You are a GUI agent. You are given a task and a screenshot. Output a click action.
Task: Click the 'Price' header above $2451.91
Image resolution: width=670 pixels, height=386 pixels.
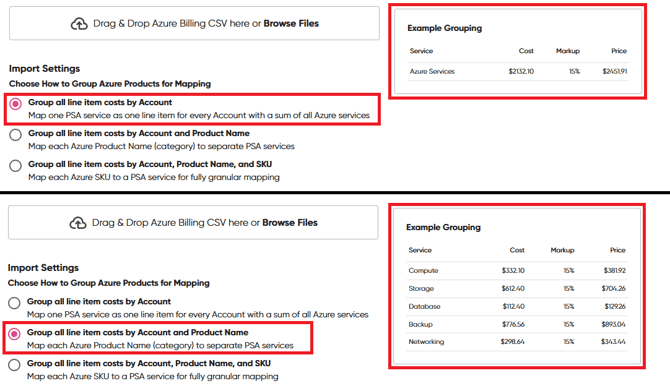point(619,51)
